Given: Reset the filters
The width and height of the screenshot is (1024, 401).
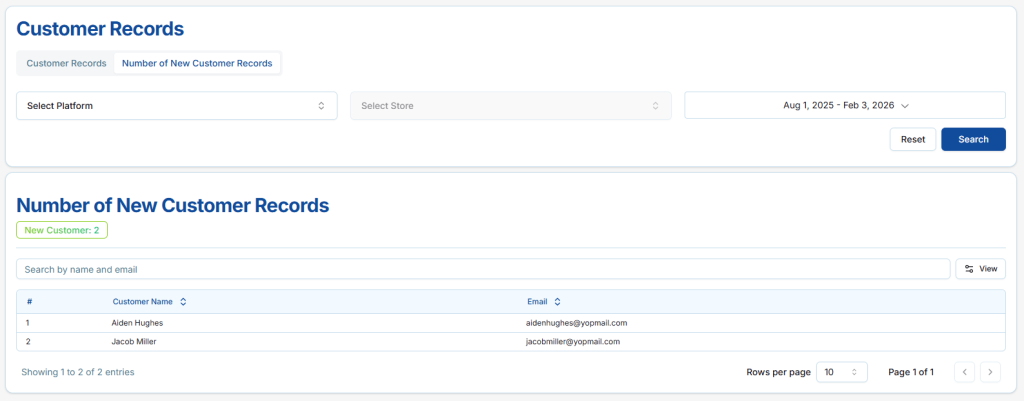Looking at the screenshot, I should [912, 139].
